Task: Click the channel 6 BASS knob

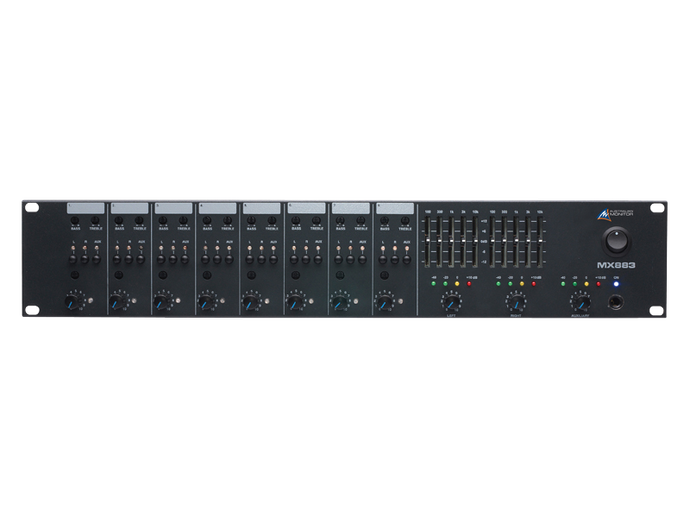Action: click(x=296, y=220)
